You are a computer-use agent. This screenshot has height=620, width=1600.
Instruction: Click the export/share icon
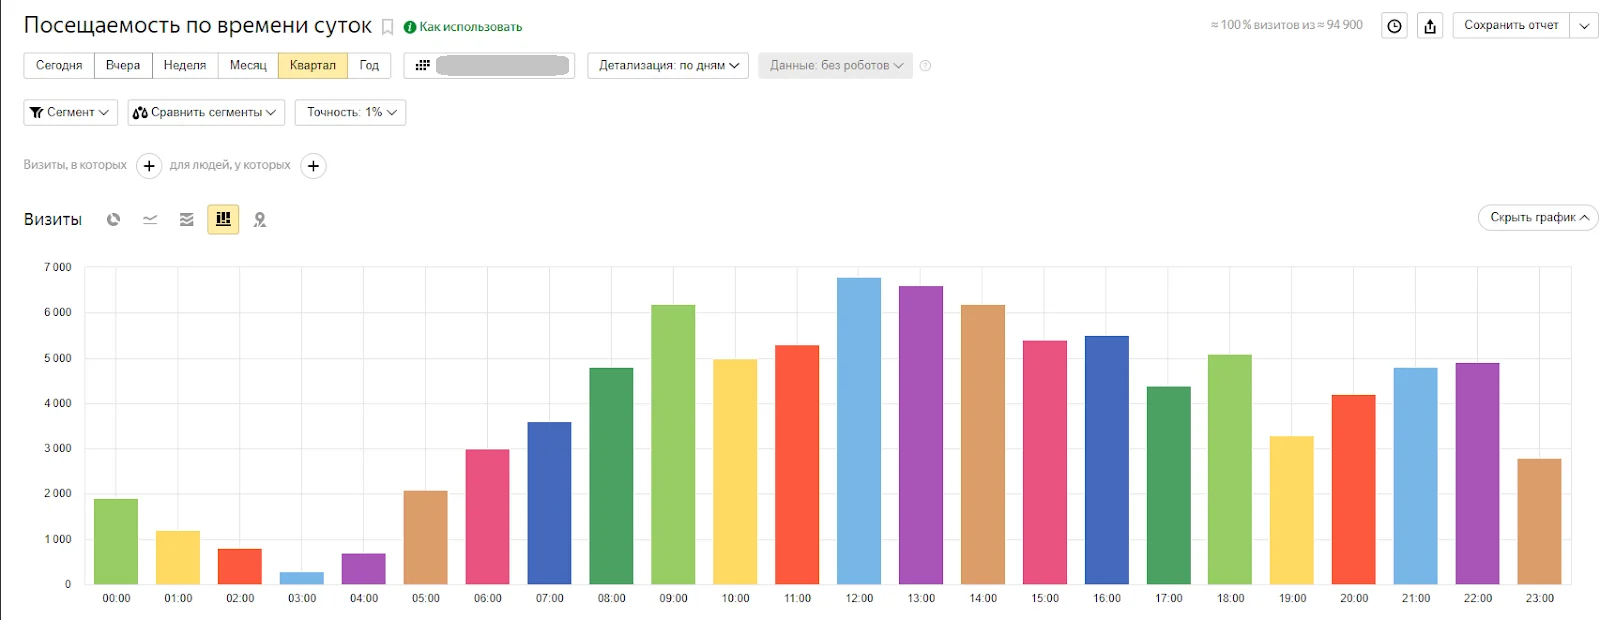pos(1430,26)
